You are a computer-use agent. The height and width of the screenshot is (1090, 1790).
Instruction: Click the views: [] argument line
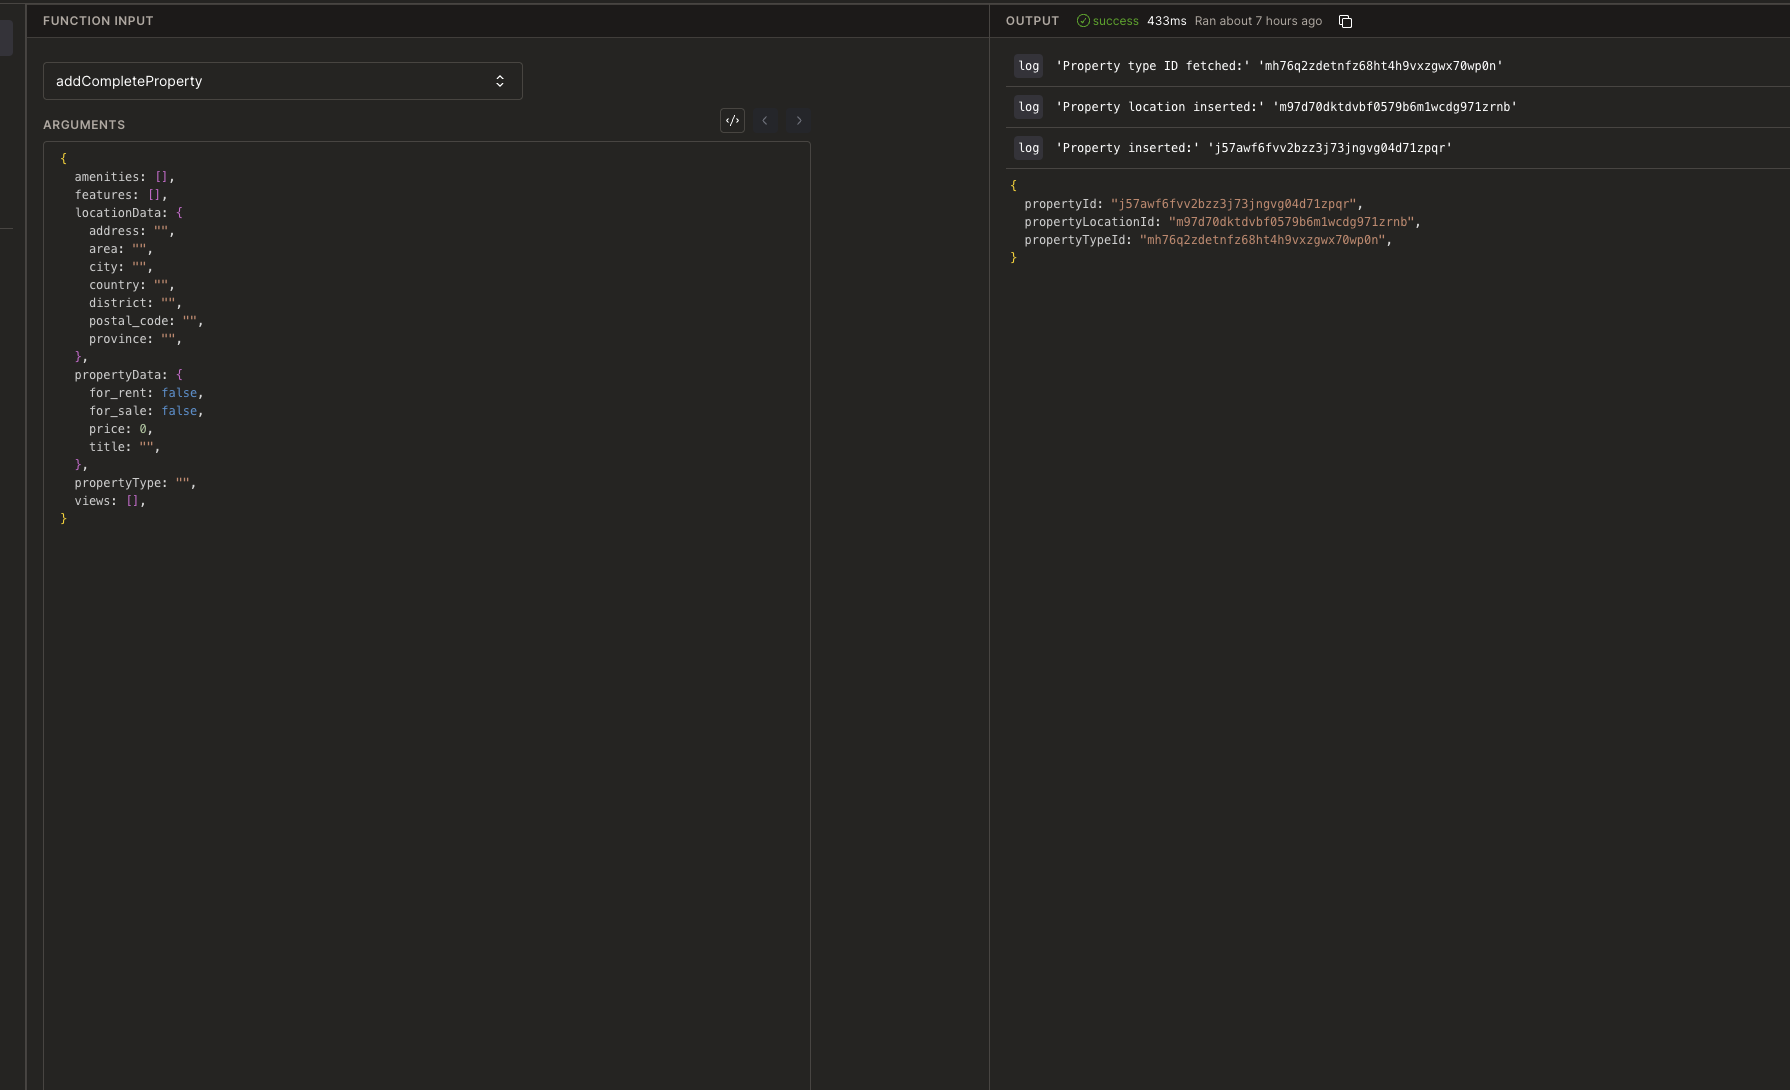pos(110,501)
